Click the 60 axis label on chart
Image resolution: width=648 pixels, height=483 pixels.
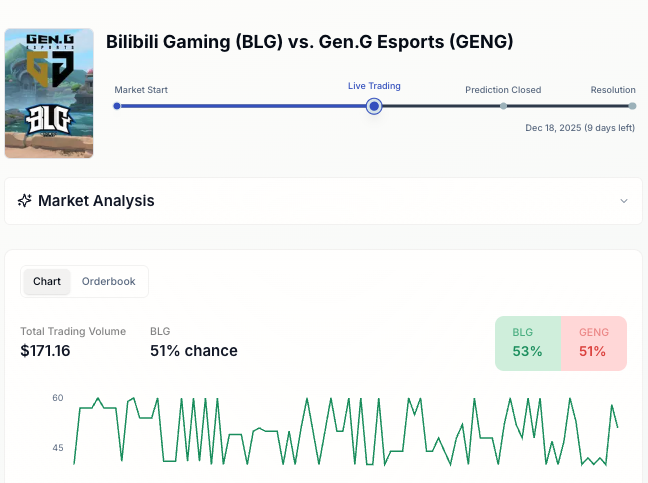click(57, 398)
